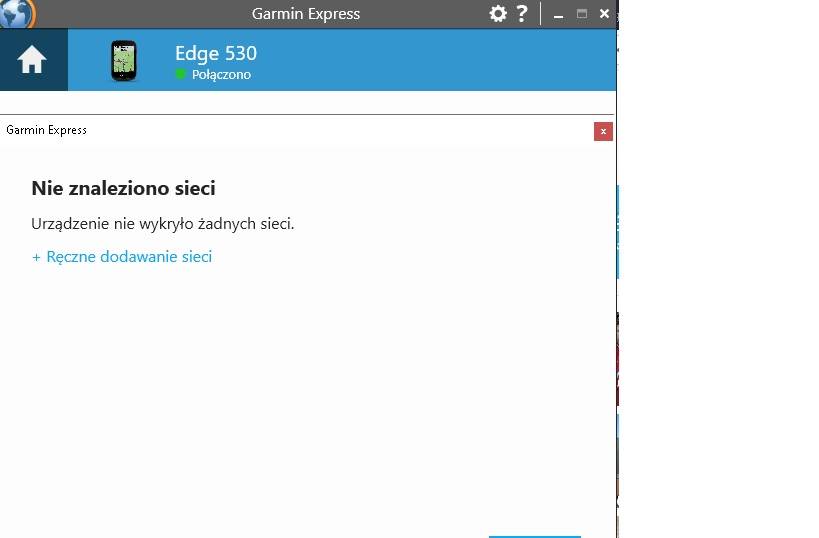Minimize the Garmin Express window
The width and height of the screenshot is (819, 538).
pyautogui.click(x=558, y=14)
